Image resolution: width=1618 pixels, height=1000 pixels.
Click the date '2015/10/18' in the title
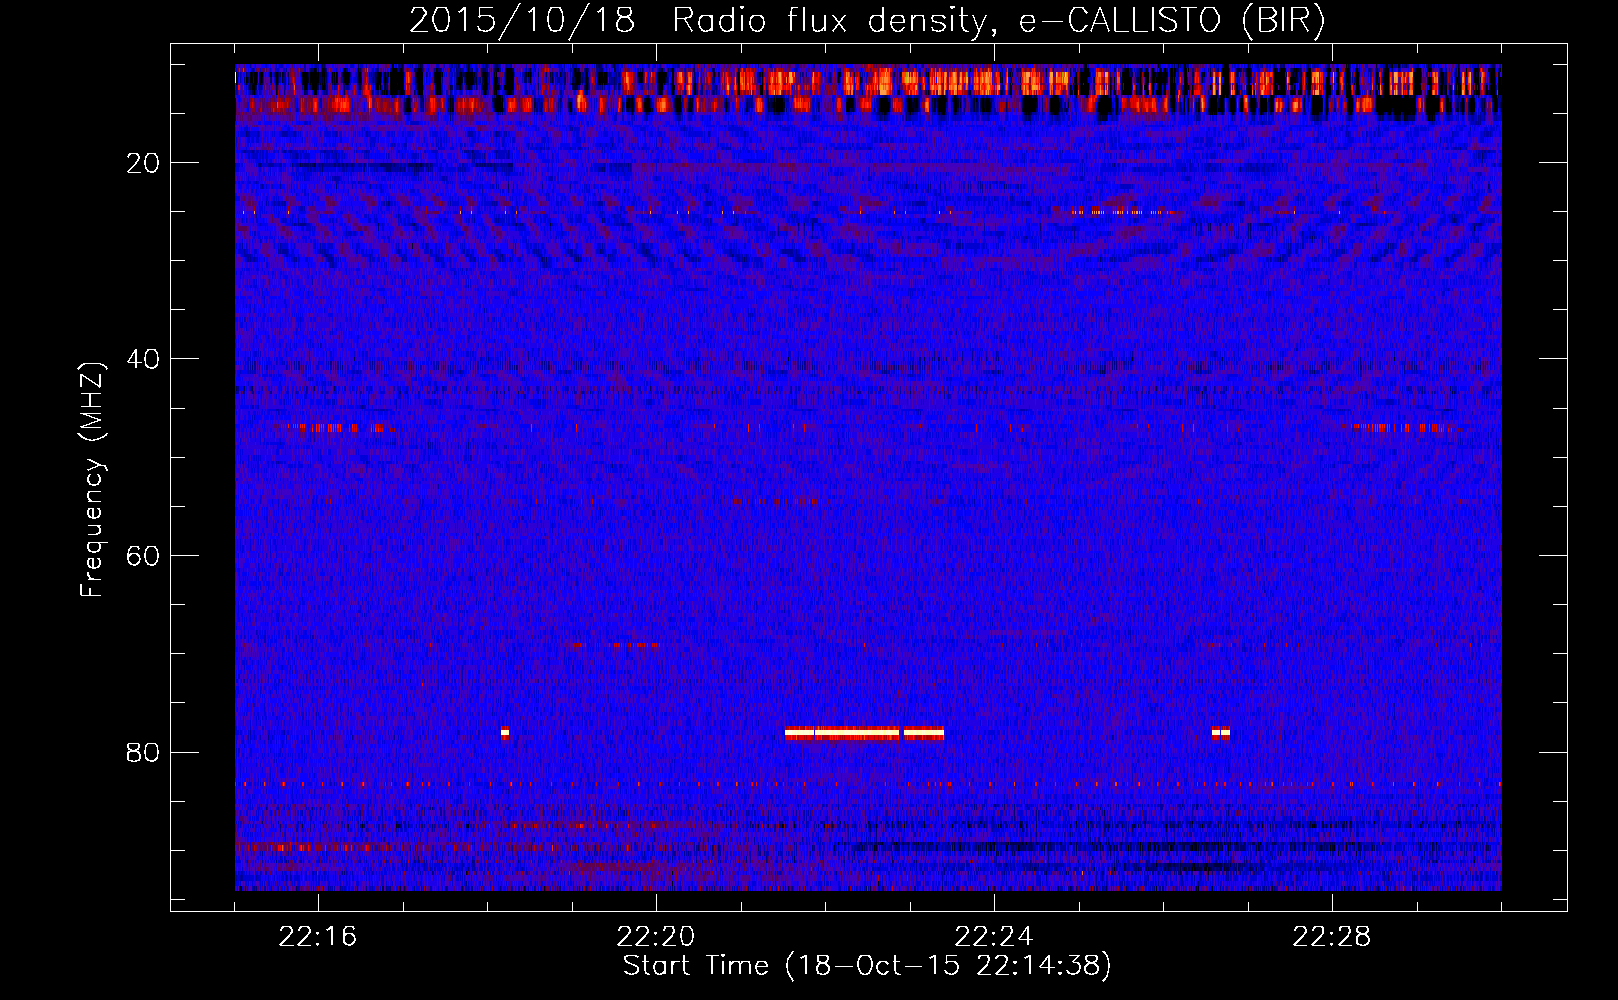pyautogui.click(x=522, y=21)
